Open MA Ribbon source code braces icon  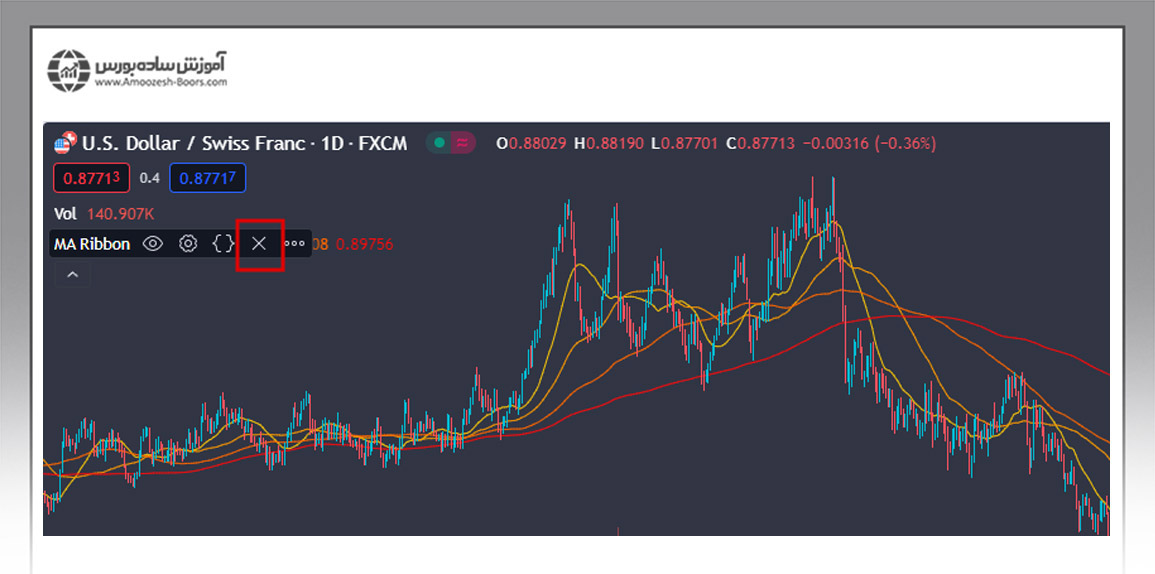tap(223, 243)
